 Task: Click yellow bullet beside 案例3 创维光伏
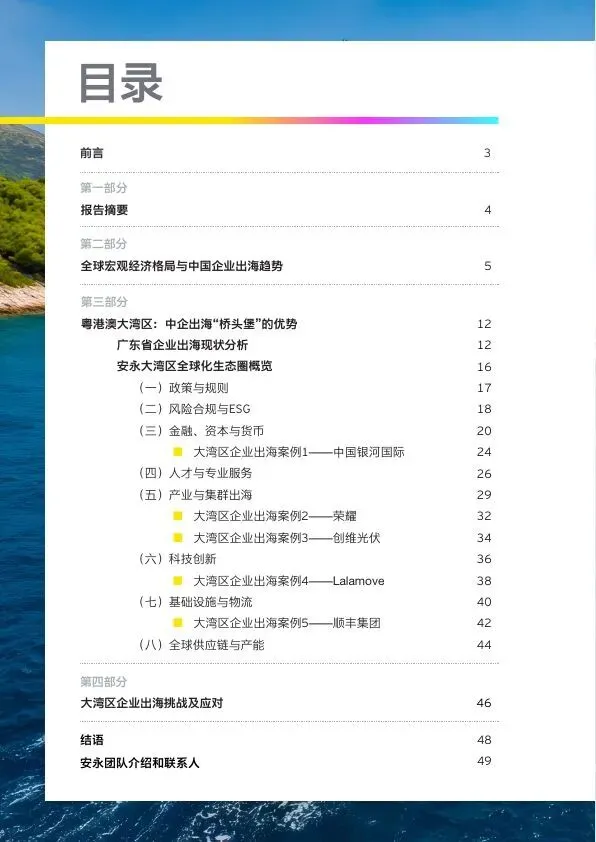178,538
